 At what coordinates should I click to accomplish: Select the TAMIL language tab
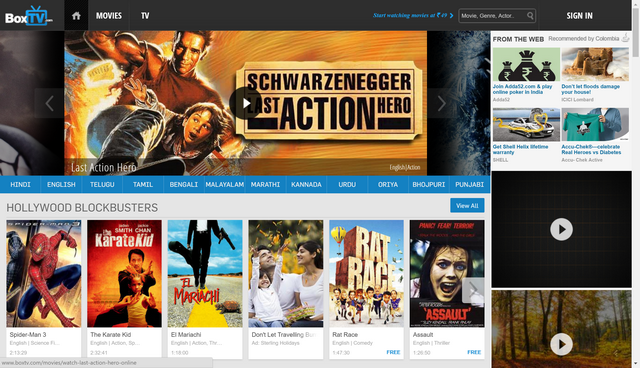tap(143, 184)
